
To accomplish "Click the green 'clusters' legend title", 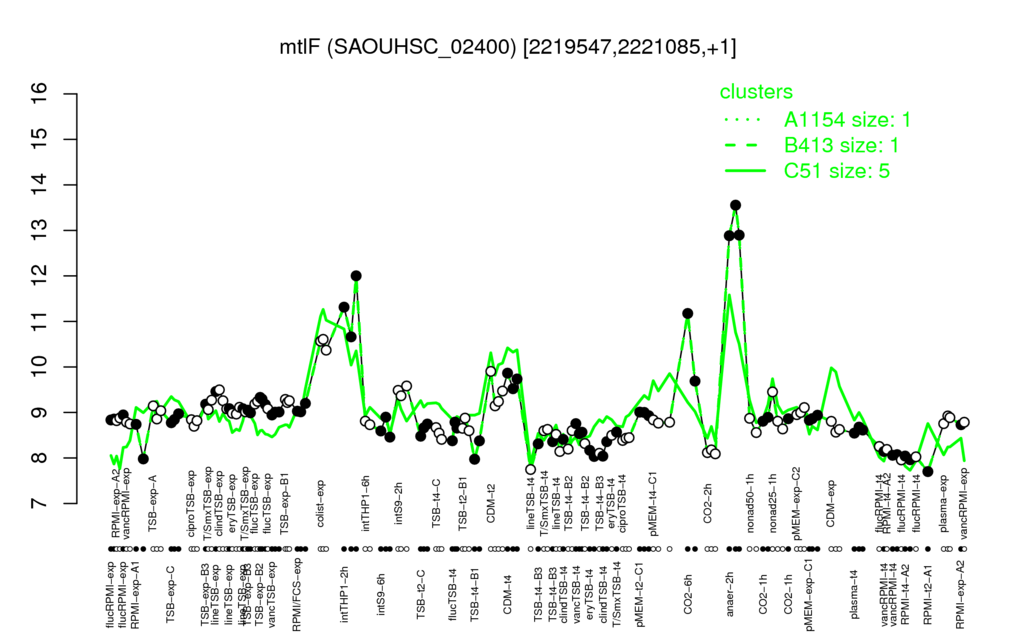I will pyautogui.click(x=756, y=91).
